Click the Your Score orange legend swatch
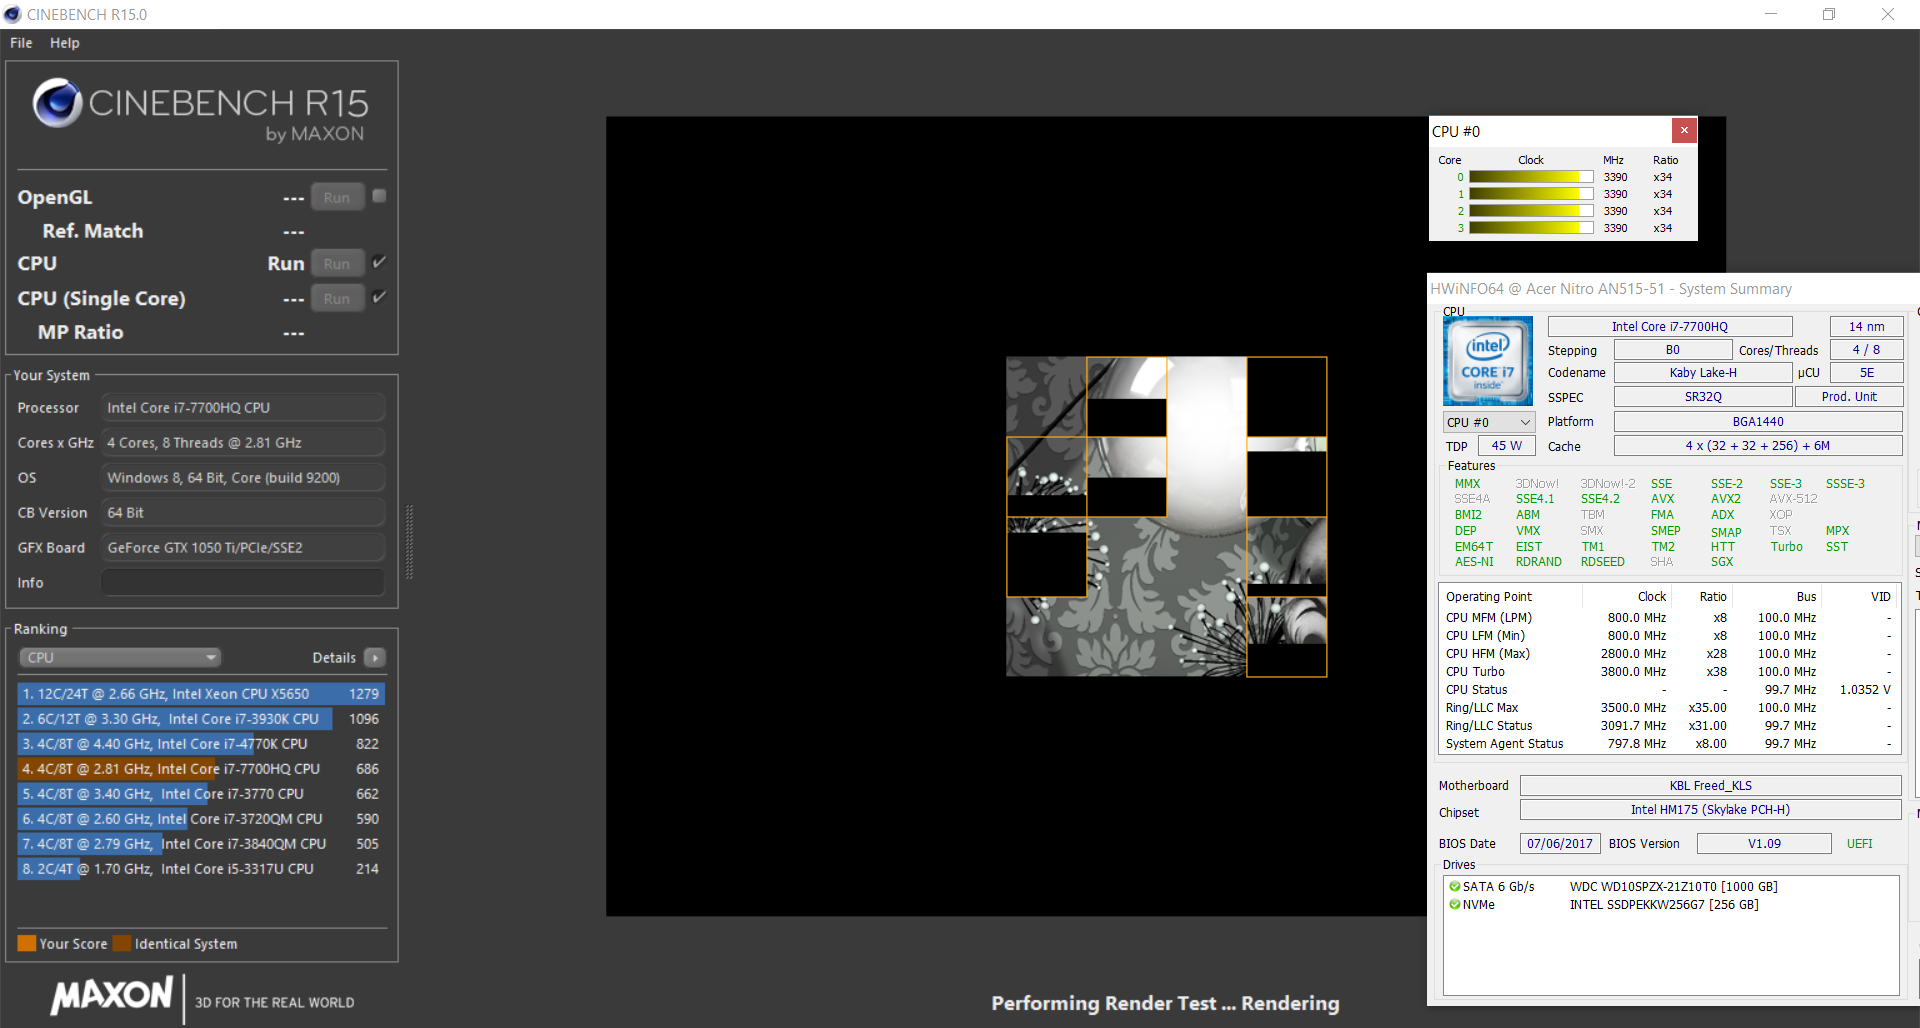 tap(27, 943)
